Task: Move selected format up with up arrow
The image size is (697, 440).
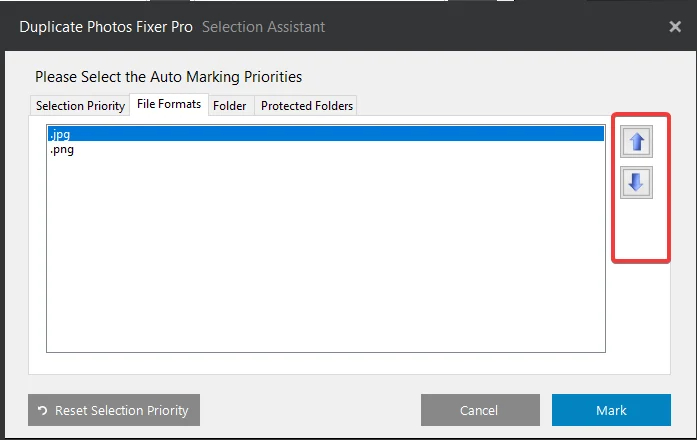Action: tap(636, 142)
